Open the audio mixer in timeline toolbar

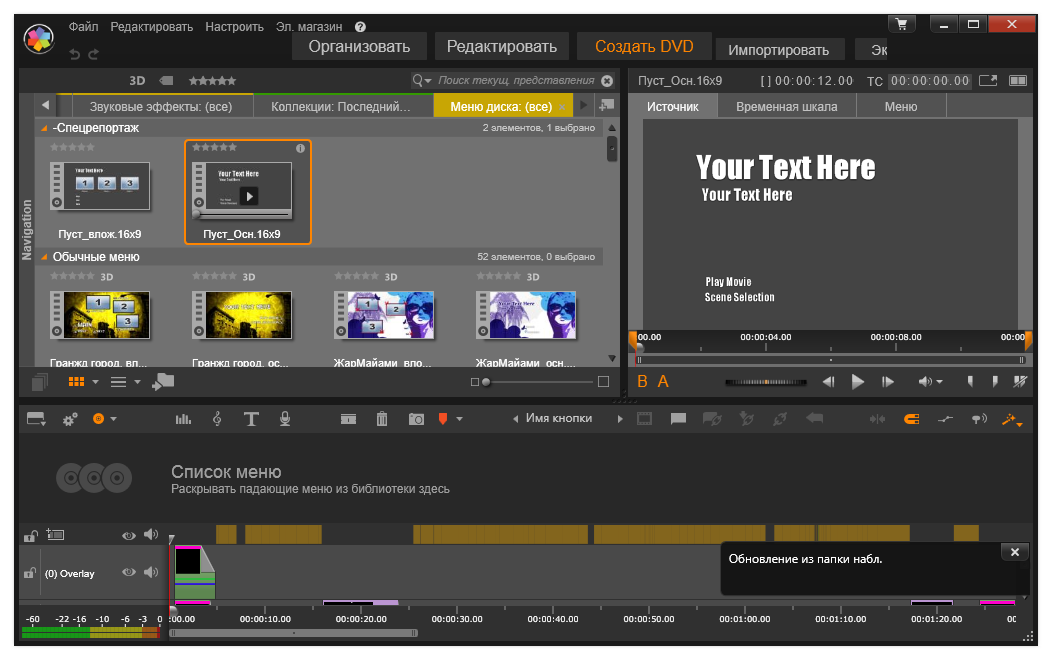coord(183,419)
